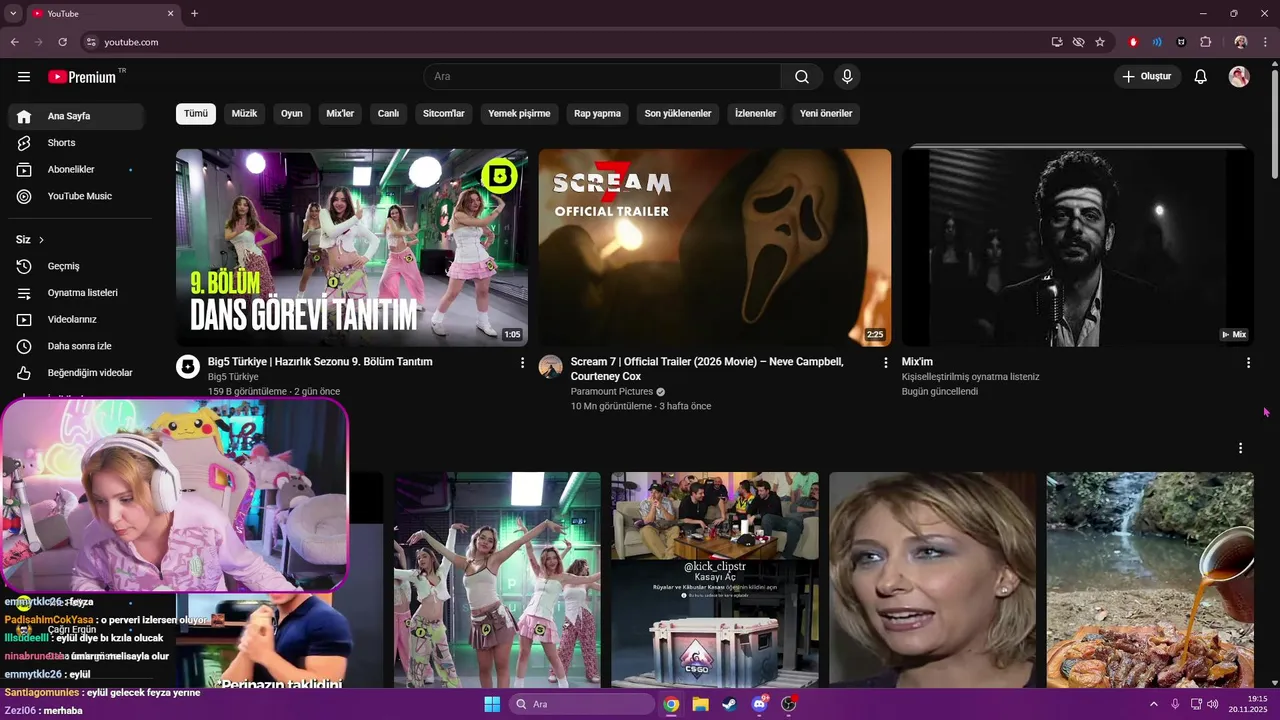The height and width of the screenshot is (720, 1280).
Task: Open File Explorer from the taskbar
Action: pyautogui.click(x=701, y=704)
